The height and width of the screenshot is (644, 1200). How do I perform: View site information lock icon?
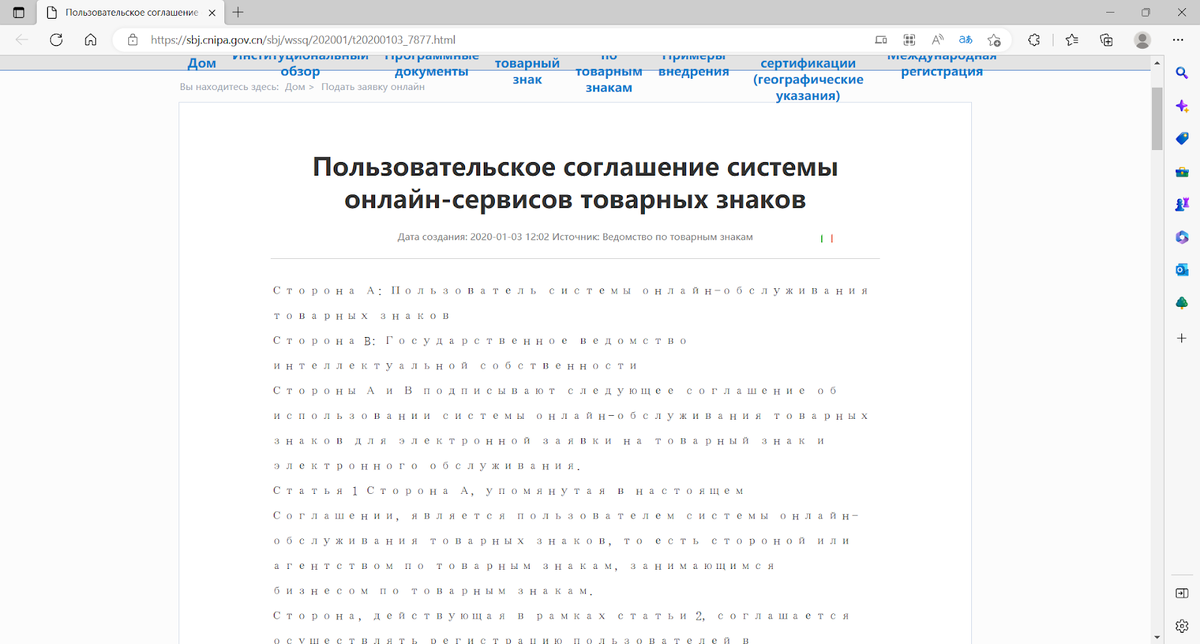[131, 40]
